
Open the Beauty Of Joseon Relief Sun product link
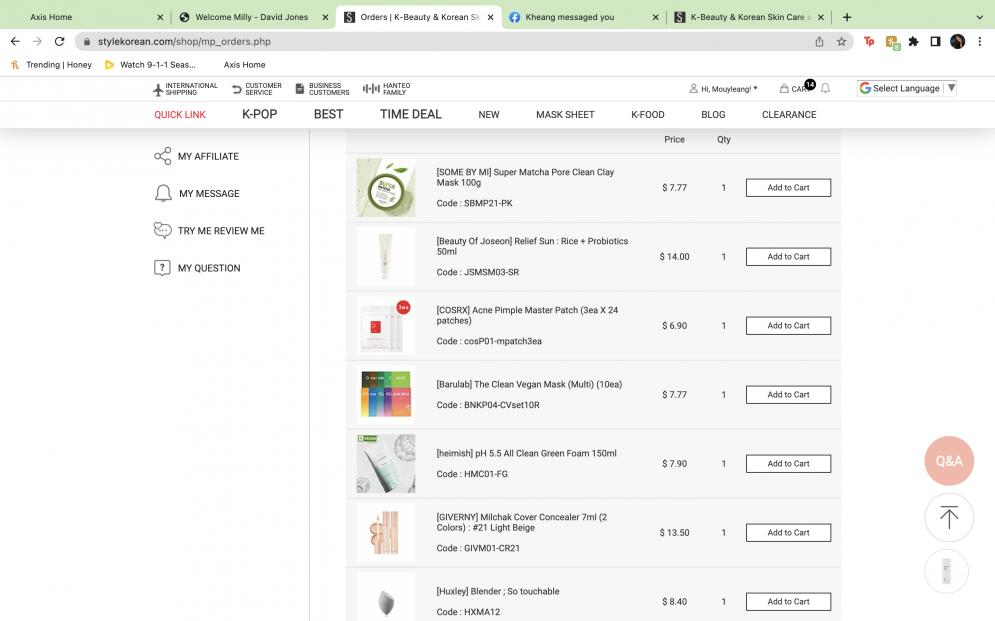(x=532, y=246)
